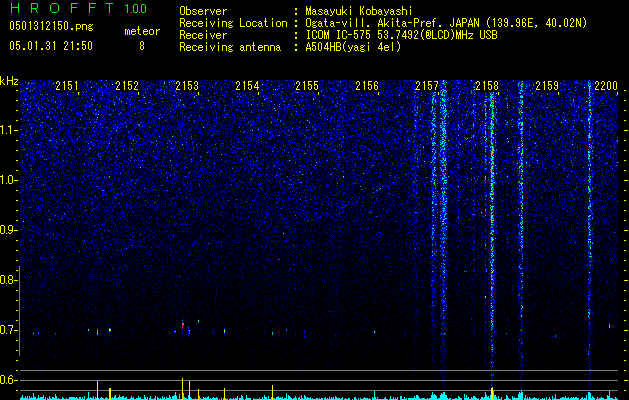This screenshot has width=629, height=400.
Task: Click the 2155 time marker
Action: click(307, 85)
